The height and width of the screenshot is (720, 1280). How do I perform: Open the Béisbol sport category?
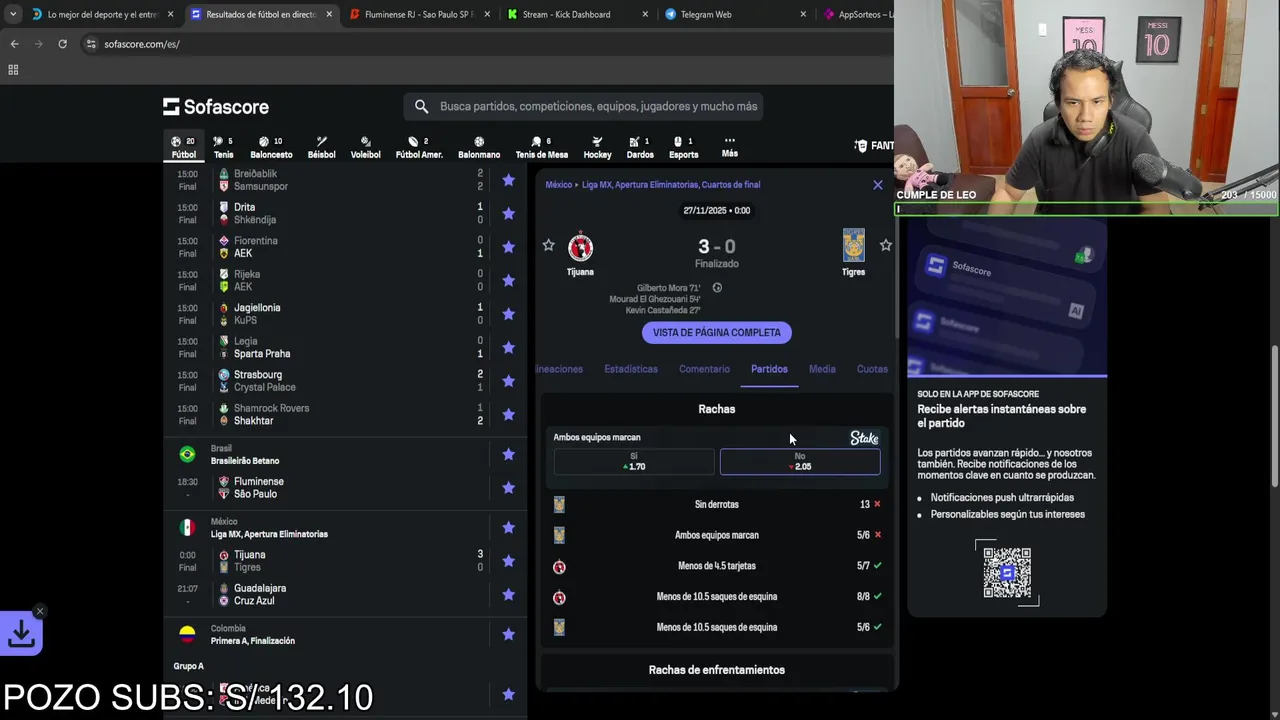tap(322, 147)
